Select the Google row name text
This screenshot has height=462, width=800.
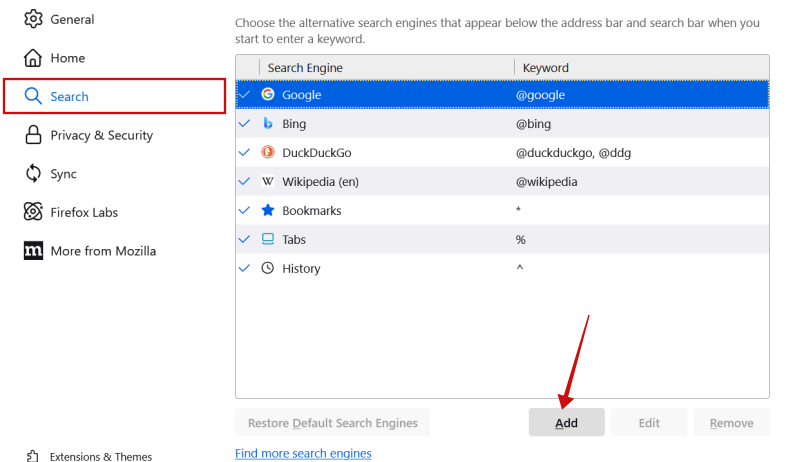pos(302,95)
